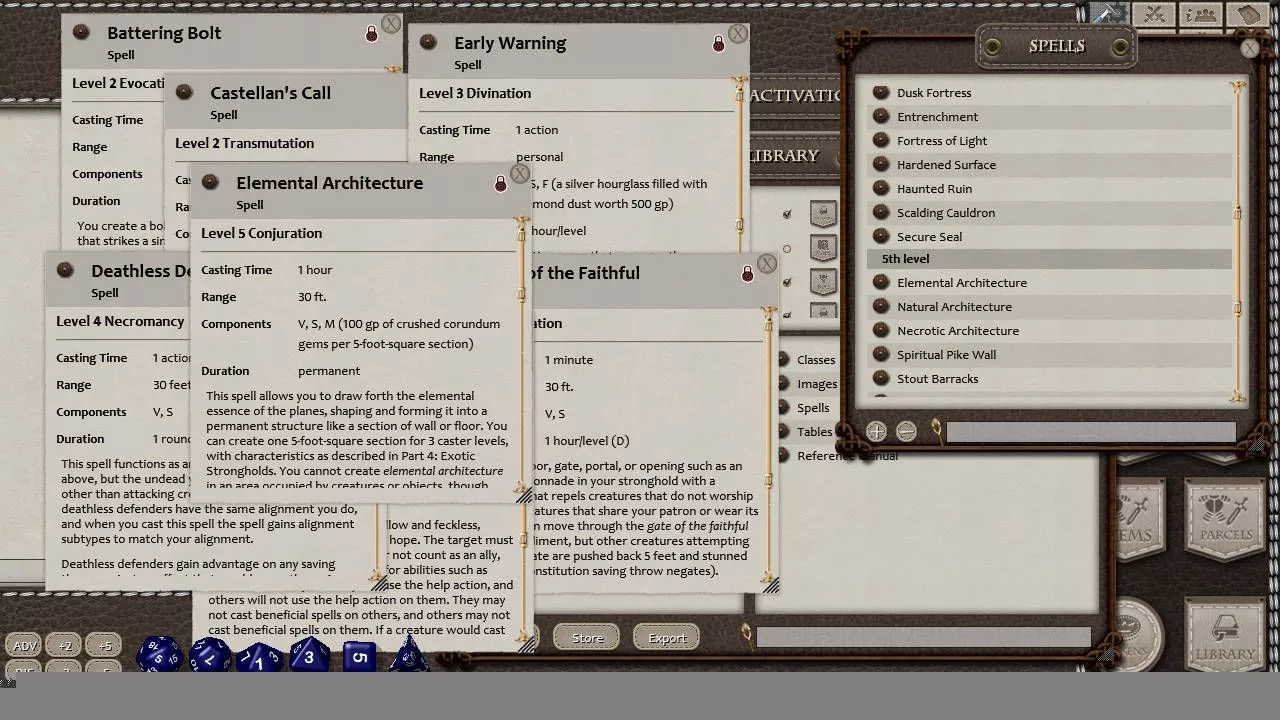Open the Dusk Fortress spell link icon
The width and height of the screenshot is (1280, 720).
coord(881,93)
